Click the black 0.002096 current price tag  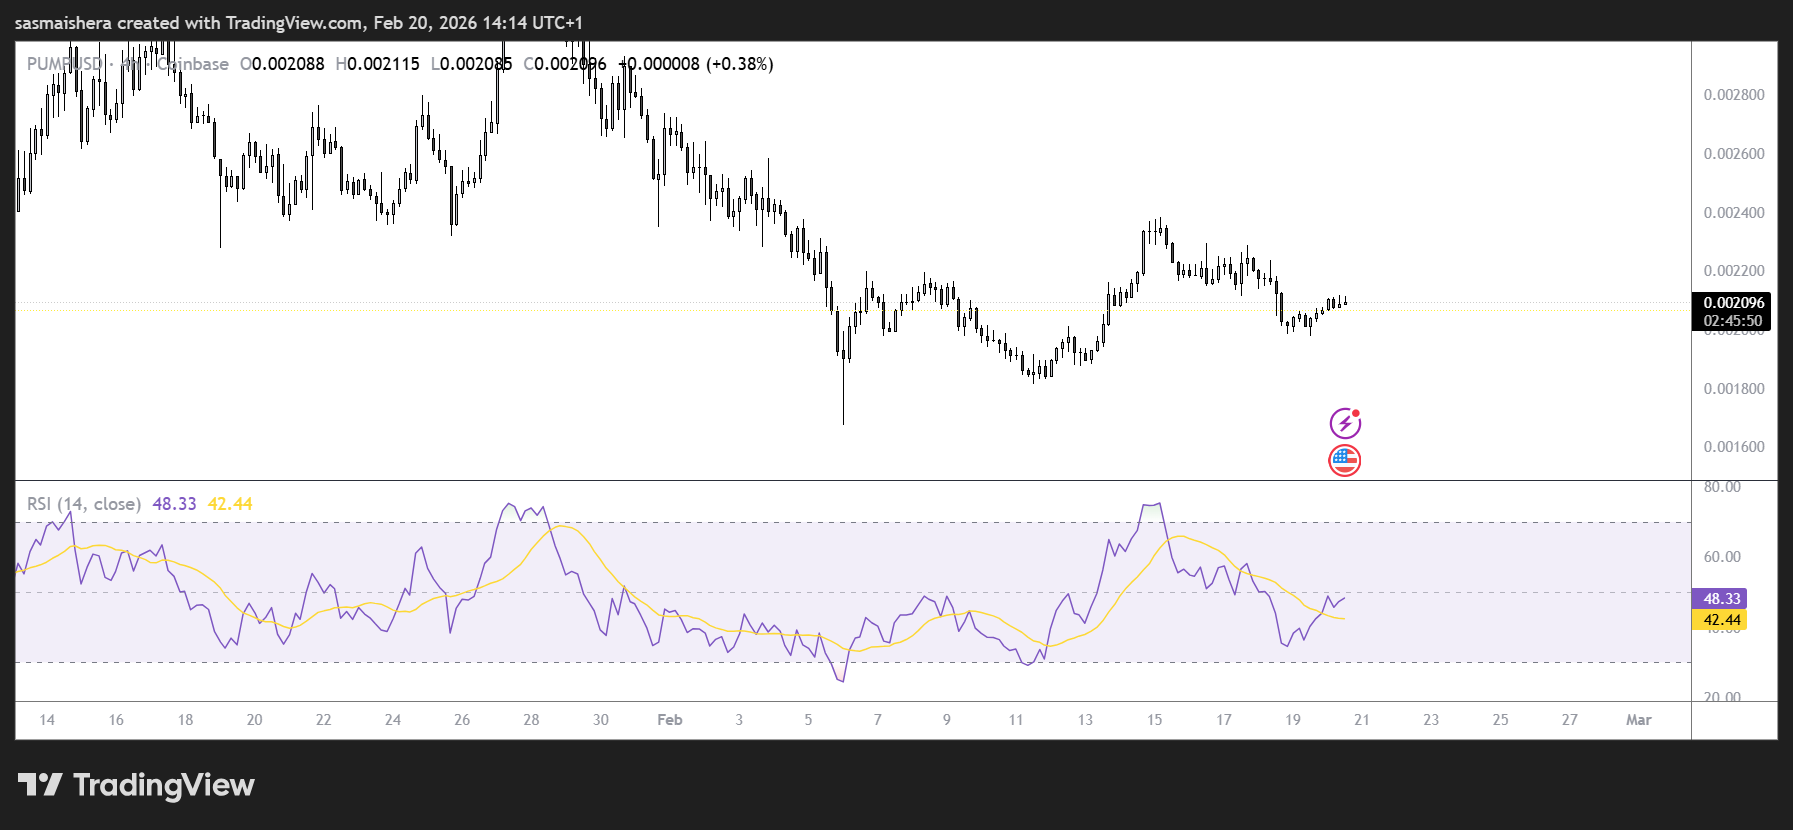pos(1734,302)
